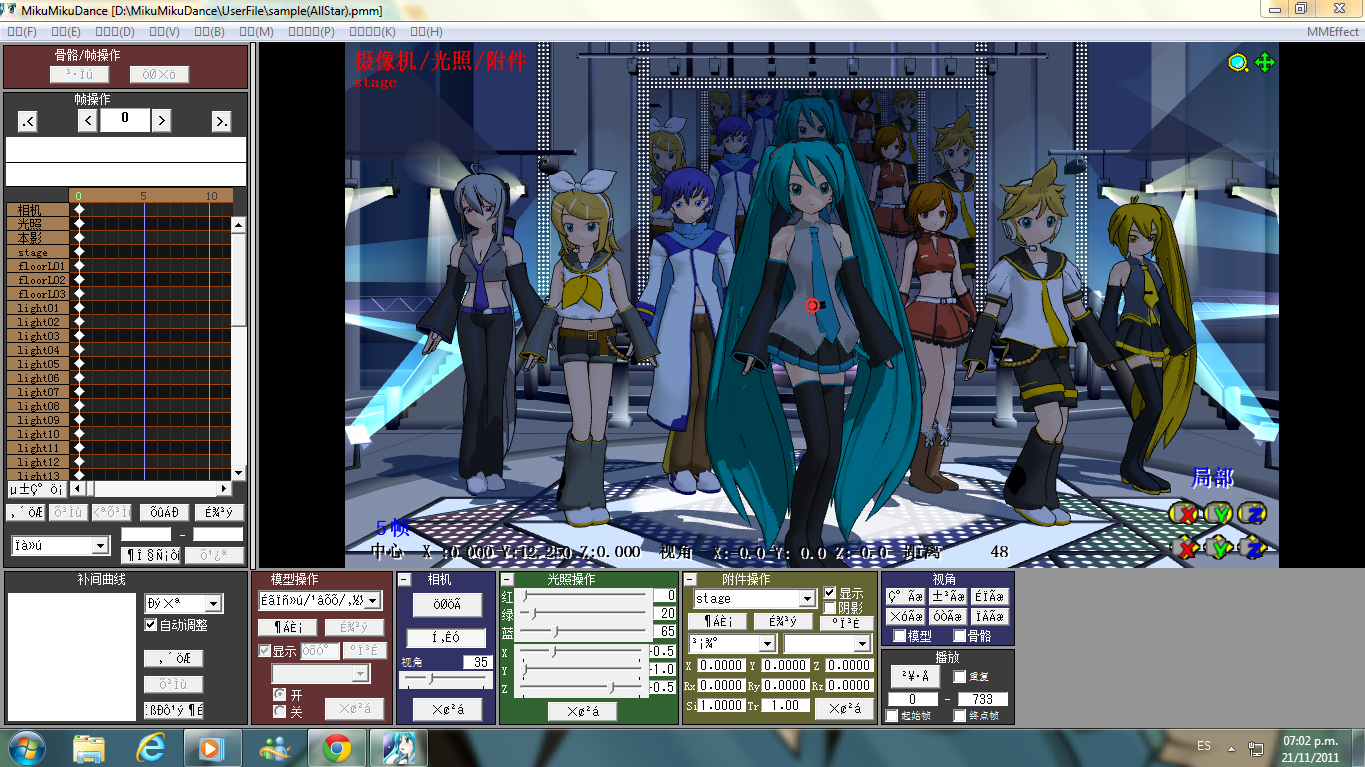Jump to the last frame with the '>.' button
The width and height of the screenshot is (1365, 767).
221,121
